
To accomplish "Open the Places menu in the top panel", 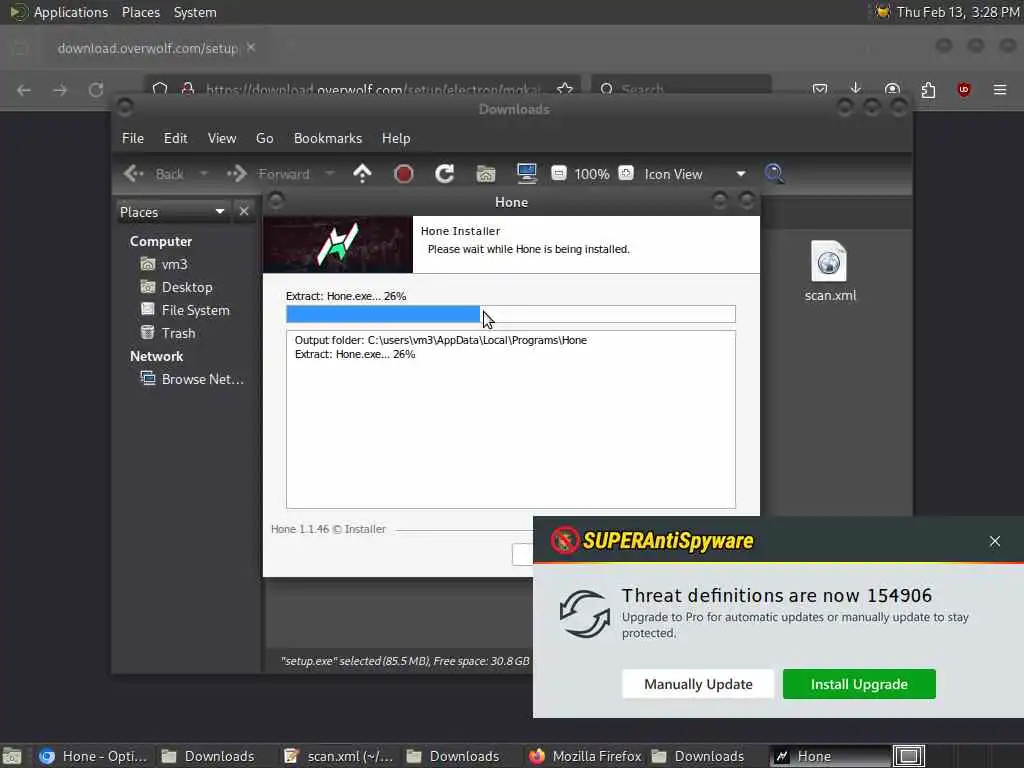I will [140, 12].
